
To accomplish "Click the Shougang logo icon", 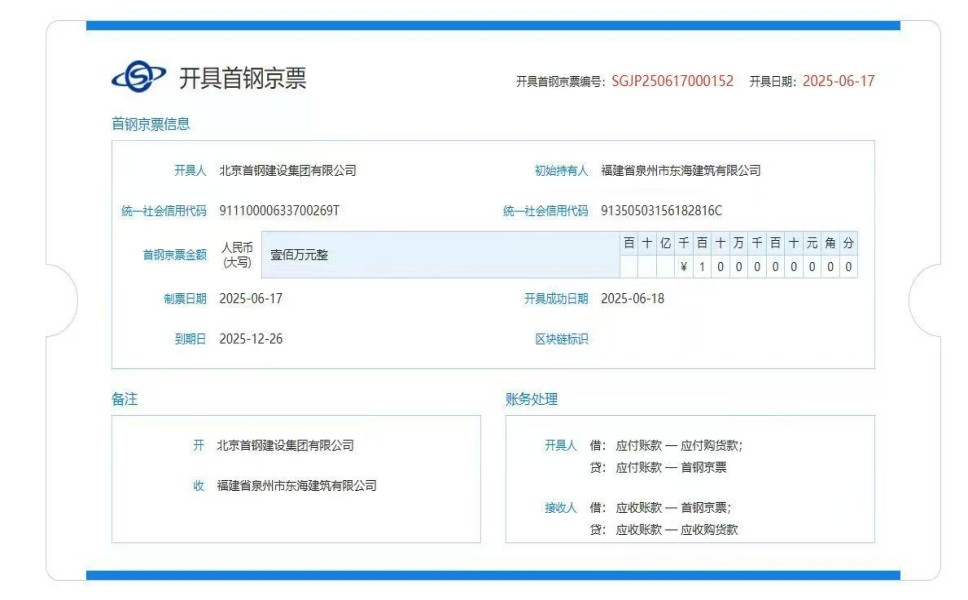I will [x=139, y=77].
